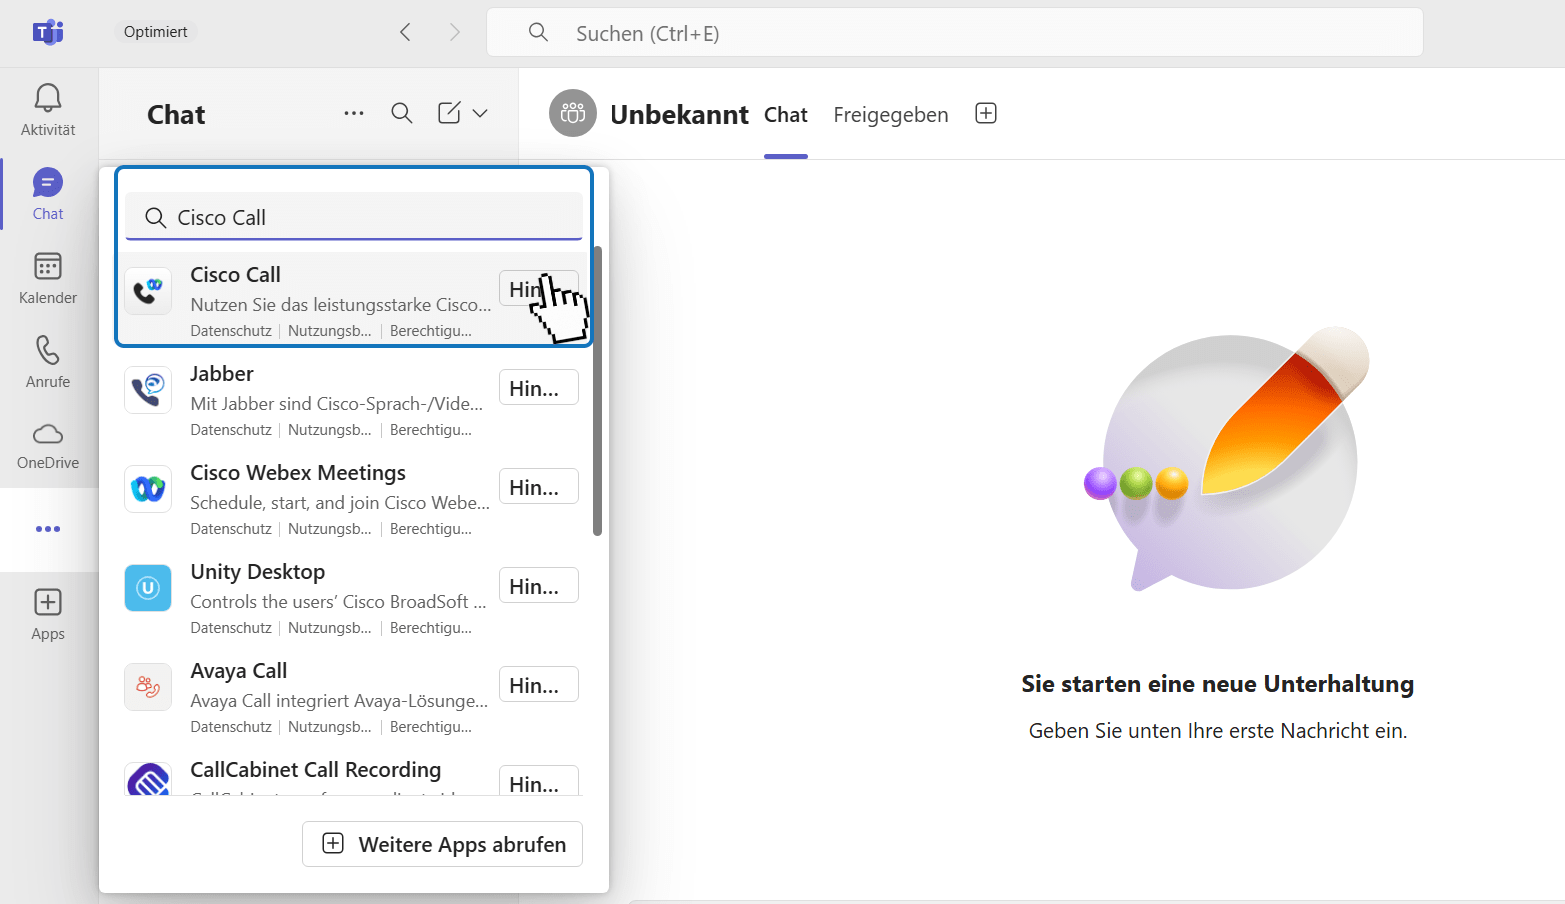1565x904 pixels.
Task: Switch to the Chat tab of Unbekannt
Action: [786, 115]
